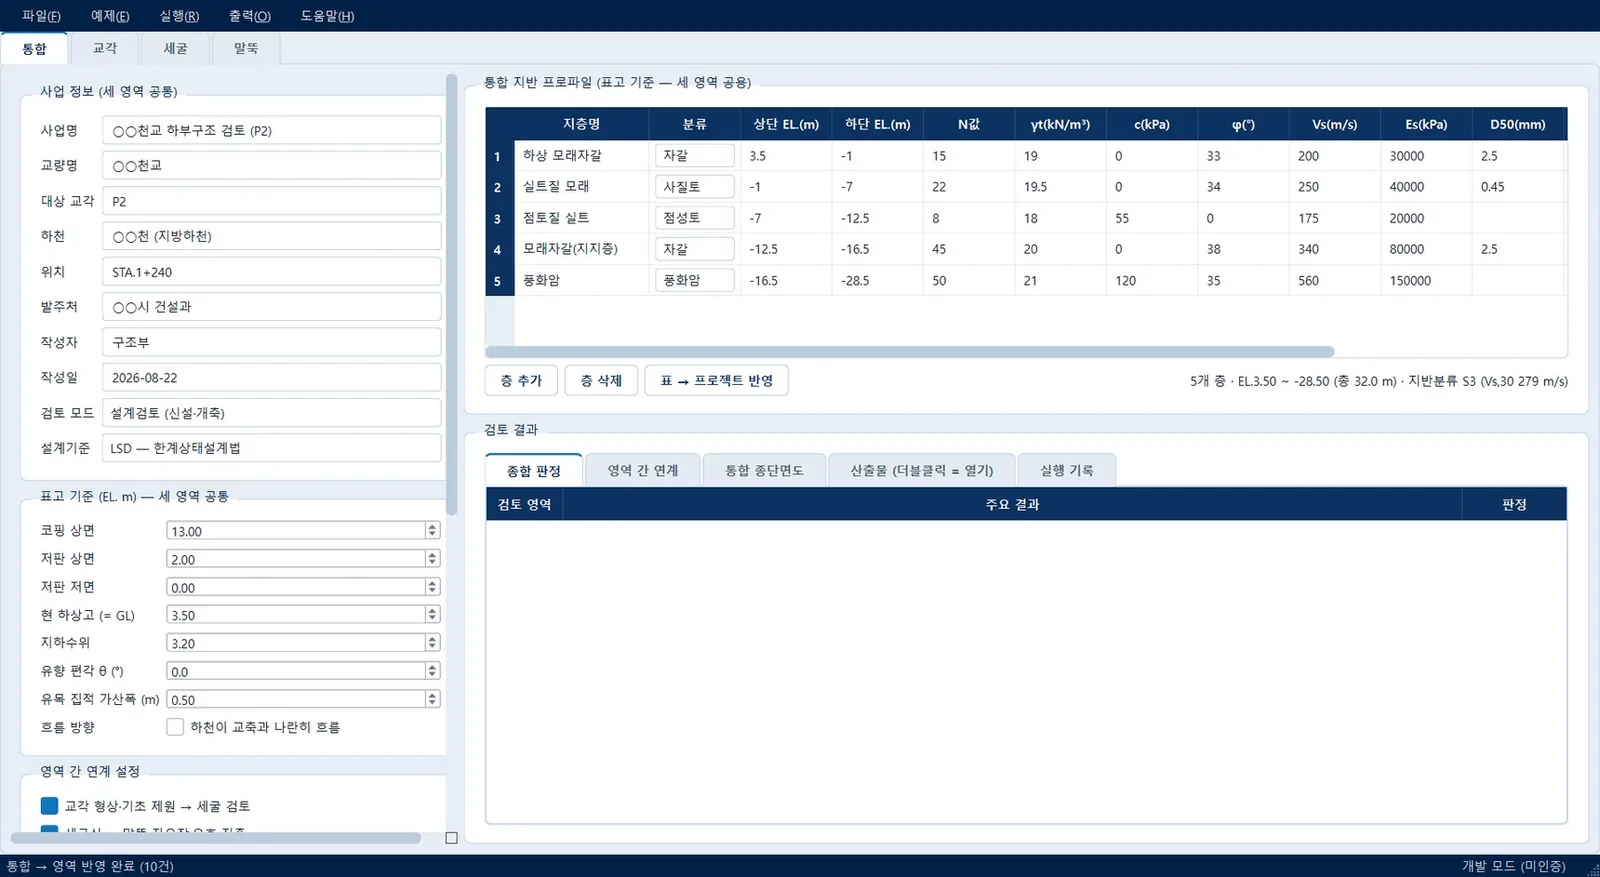Click the 유향 편각 θ spinner arrows
The width and height of the screenshot is (1600, 877).
coord(432,671)
